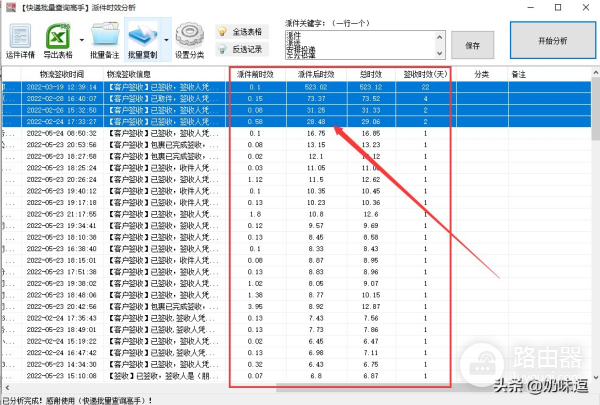
Task: Select the cell 2022-02-26 15:32:50
Action: 62,110
